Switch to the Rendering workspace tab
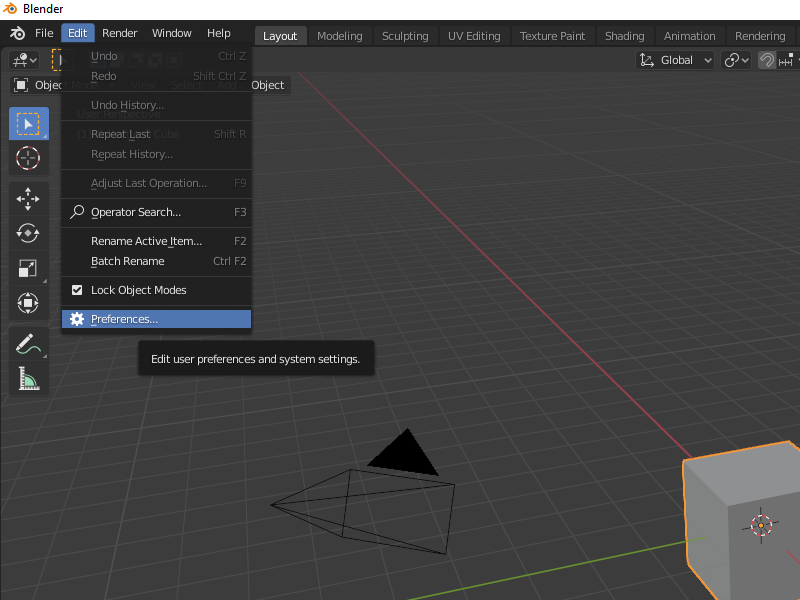This screenshot has height=600, width=800. click(760, 36)
